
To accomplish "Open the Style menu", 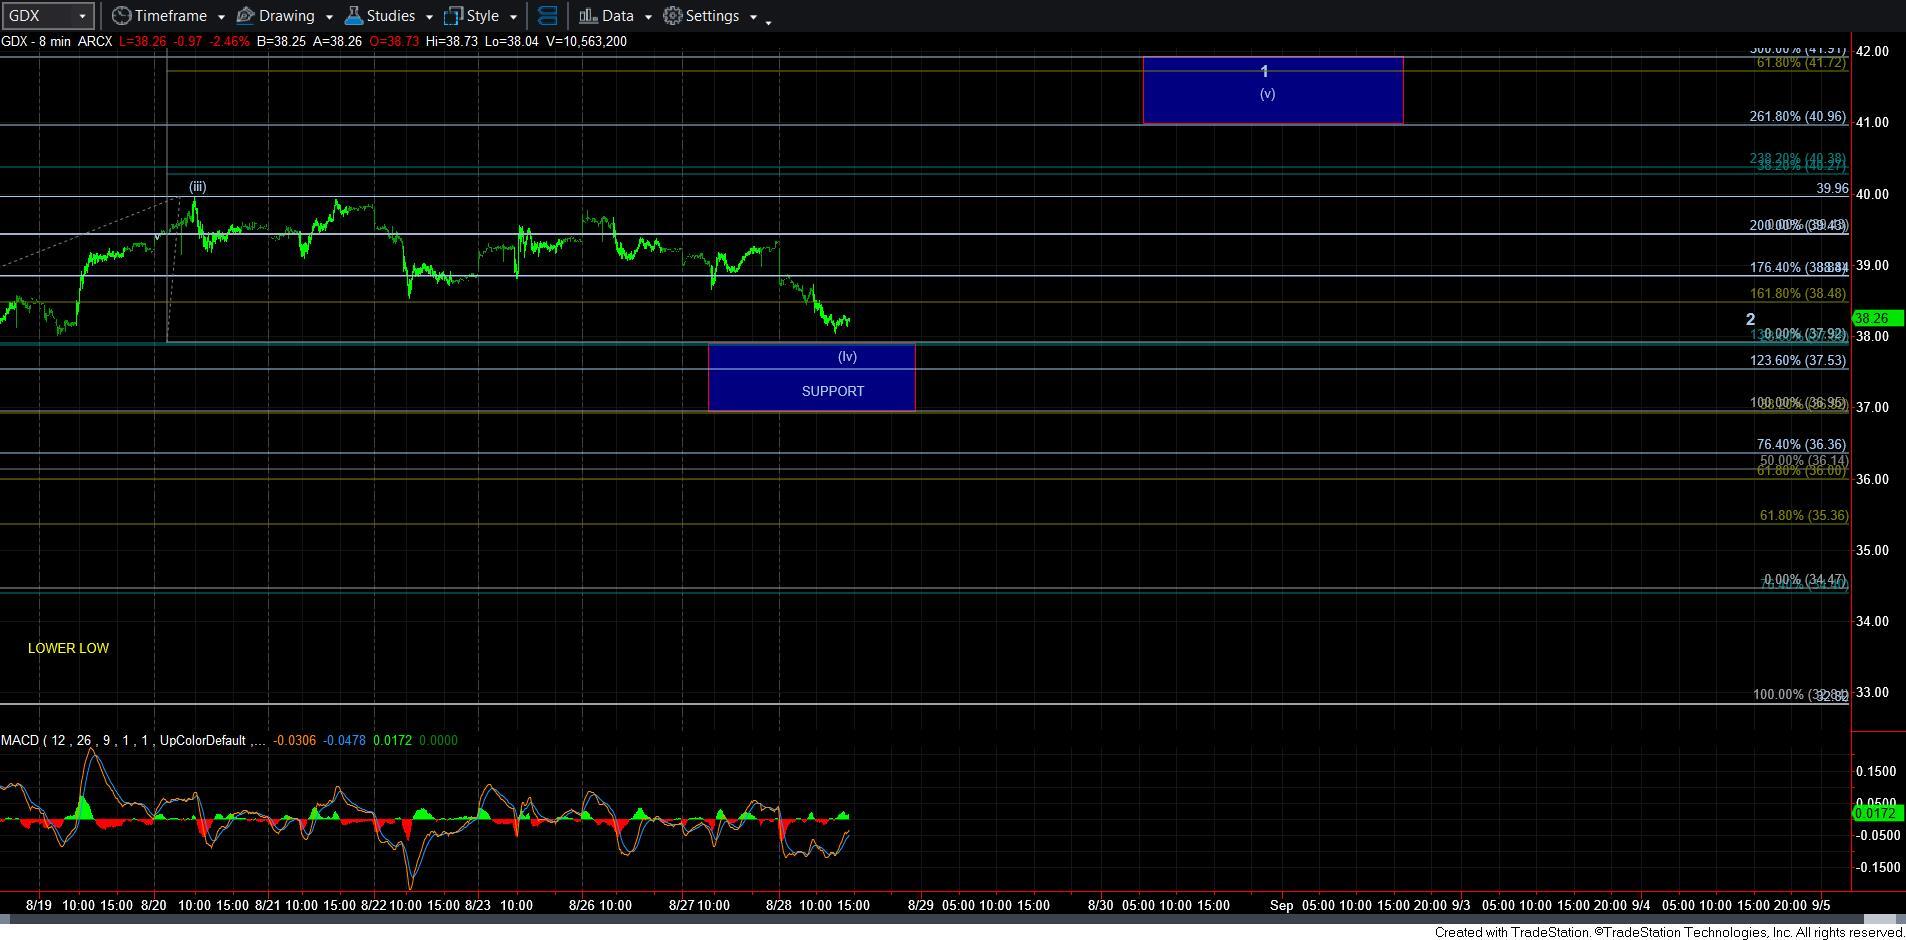I will click(x=481, y=16).
